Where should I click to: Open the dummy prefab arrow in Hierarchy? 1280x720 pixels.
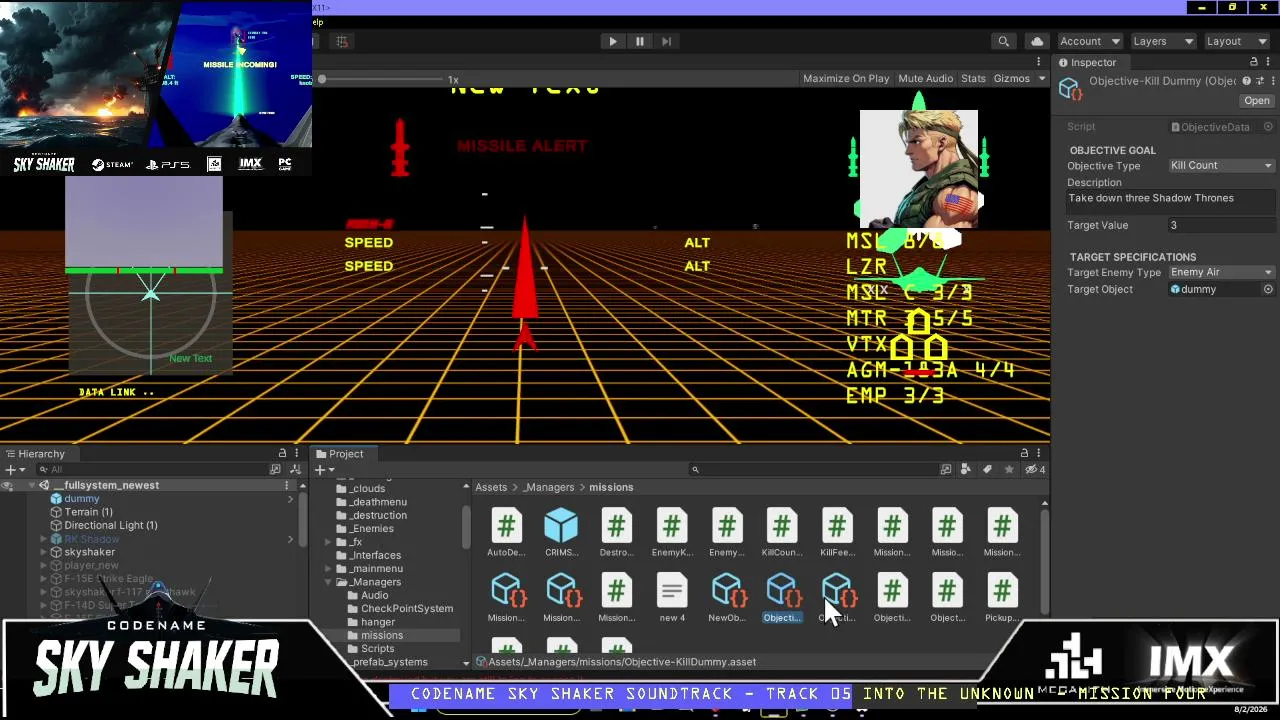coord(290,499)
